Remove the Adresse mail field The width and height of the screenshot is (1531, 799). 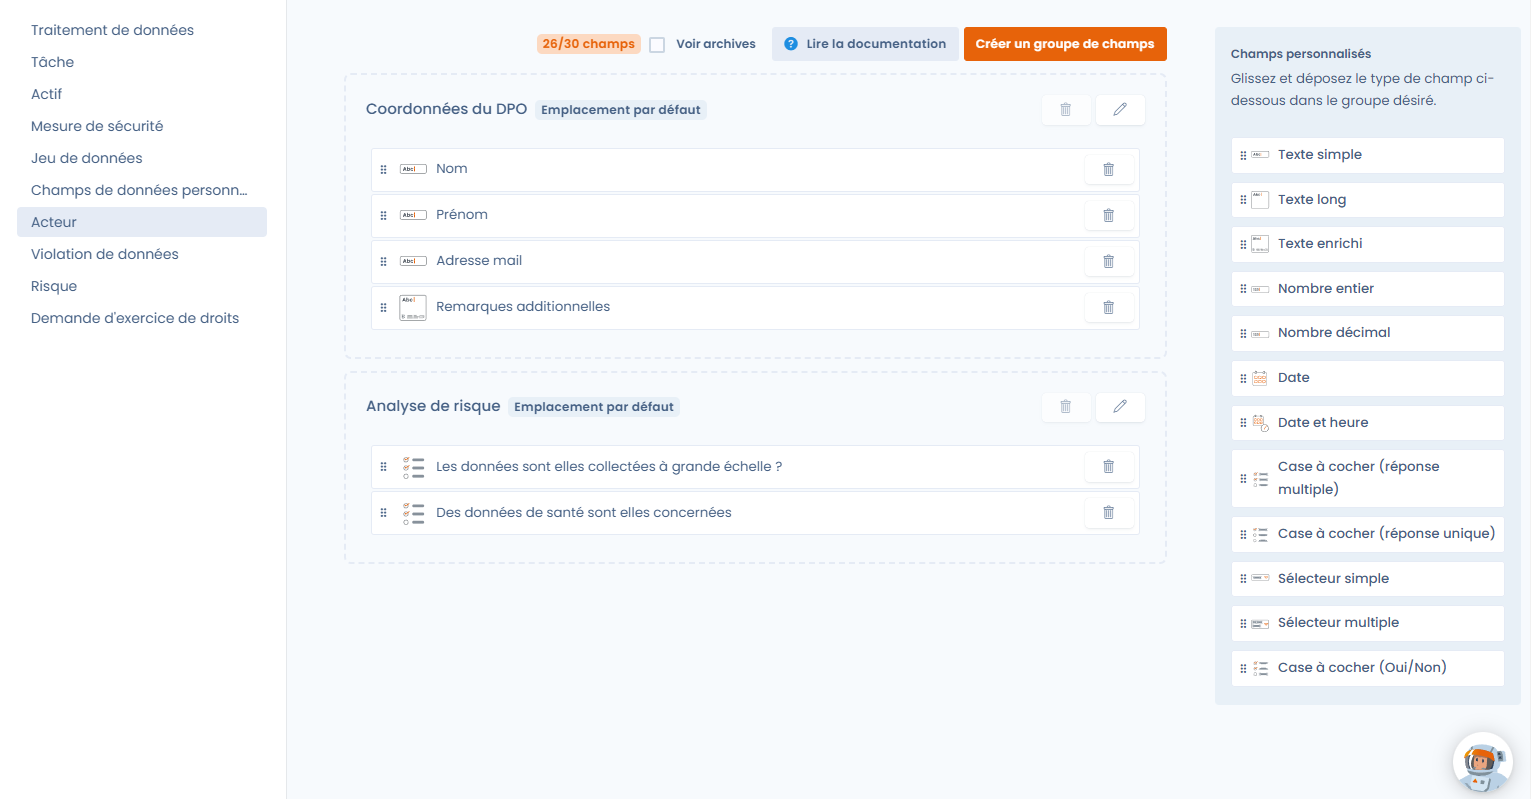(1108, 262)
